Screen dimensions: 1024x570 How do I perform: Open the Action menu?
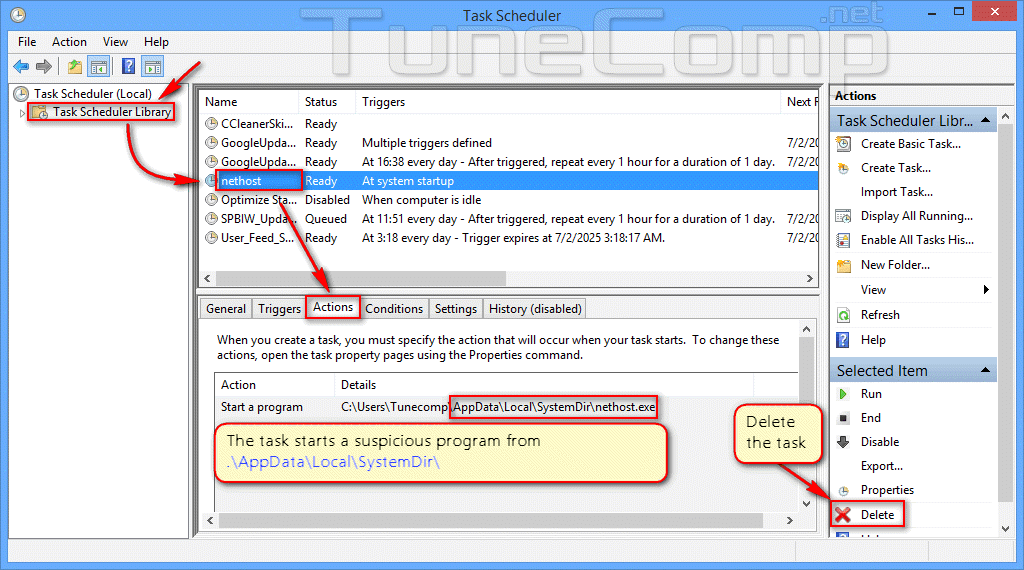69,42
